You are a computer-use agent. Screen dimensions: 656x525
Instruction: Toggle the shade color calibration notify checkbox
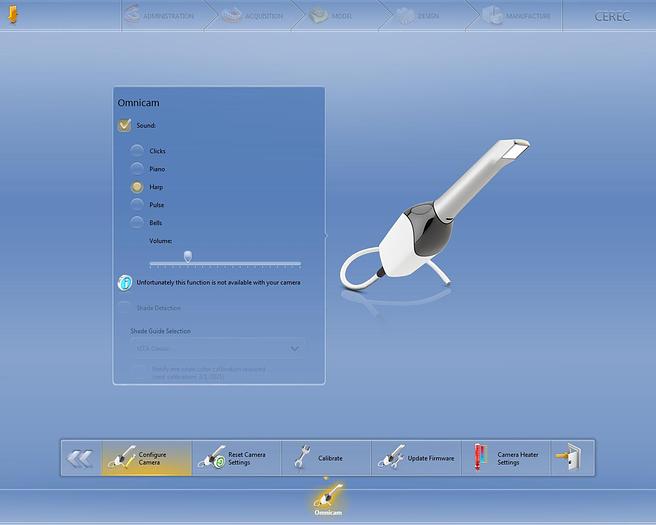tap(138, 372)
